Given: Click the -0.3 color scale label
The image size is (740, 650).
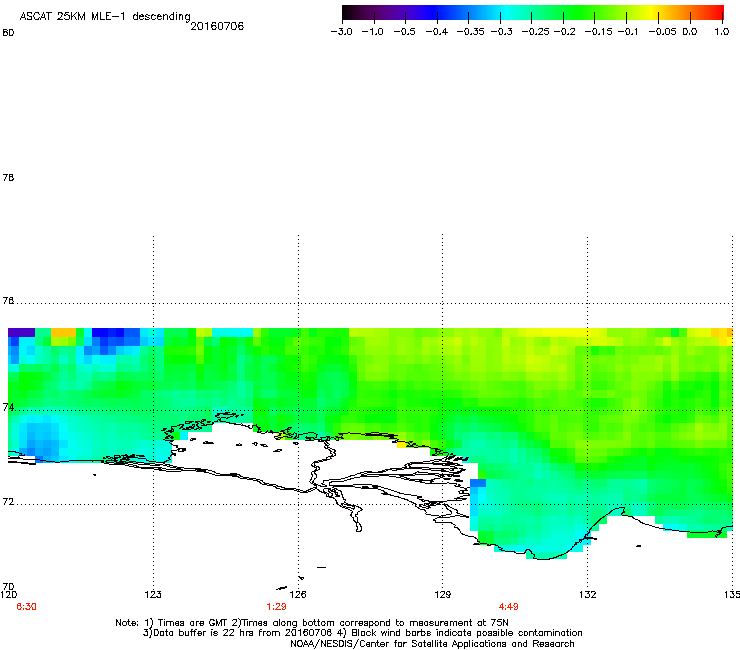Looking at the screenshot, I should 501,32.
